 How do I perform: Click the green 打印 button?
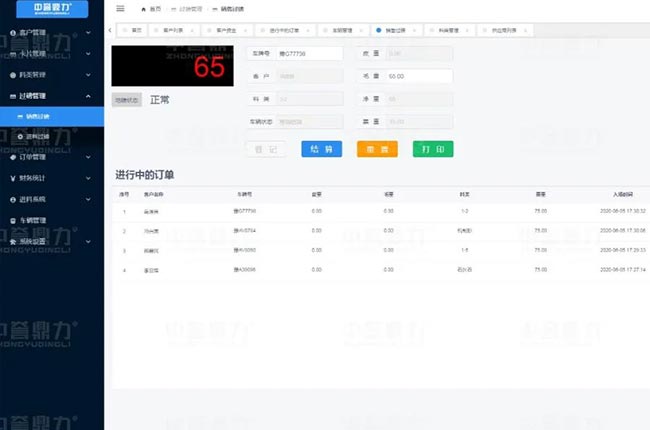click(x=433, y=149)
